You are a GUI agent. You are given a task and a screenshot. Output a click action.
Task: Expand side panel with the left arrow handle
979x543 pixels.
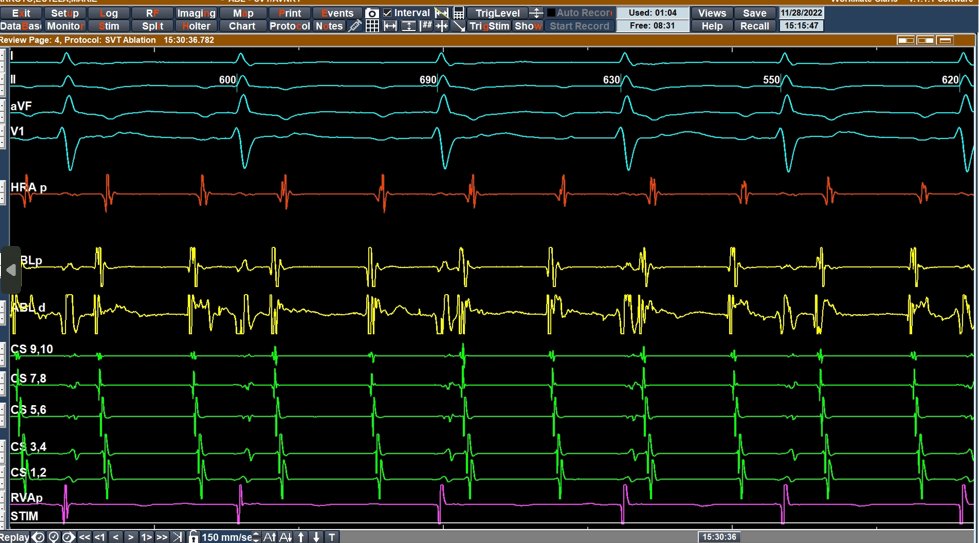point(11,270)
